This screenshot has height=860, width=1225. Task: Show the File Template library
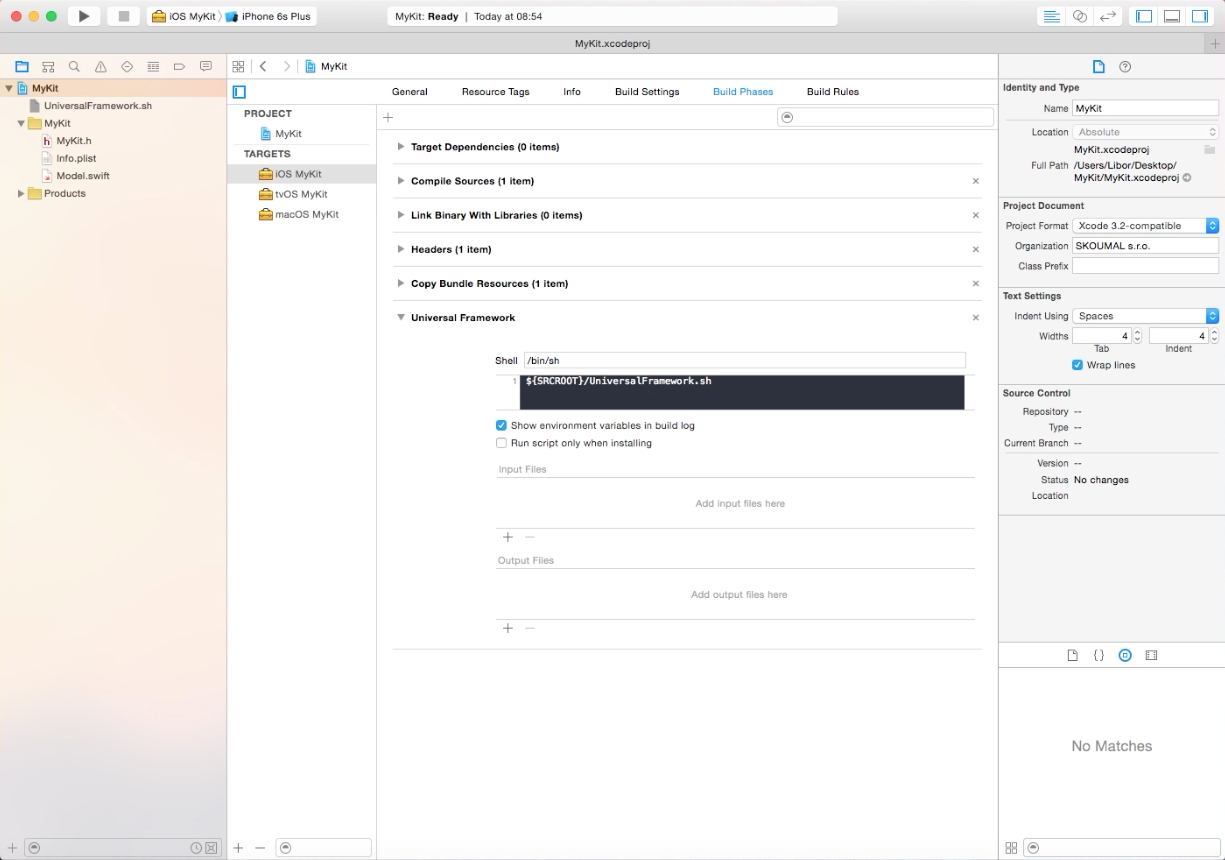point(1073,656)
